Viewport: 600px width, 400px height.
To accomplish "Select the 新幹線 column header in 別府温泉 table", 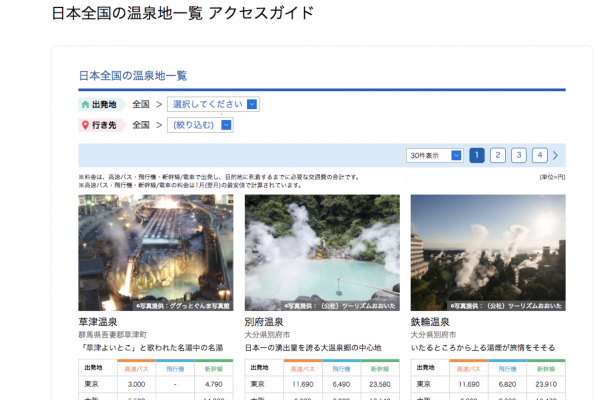I will point(380,369).
